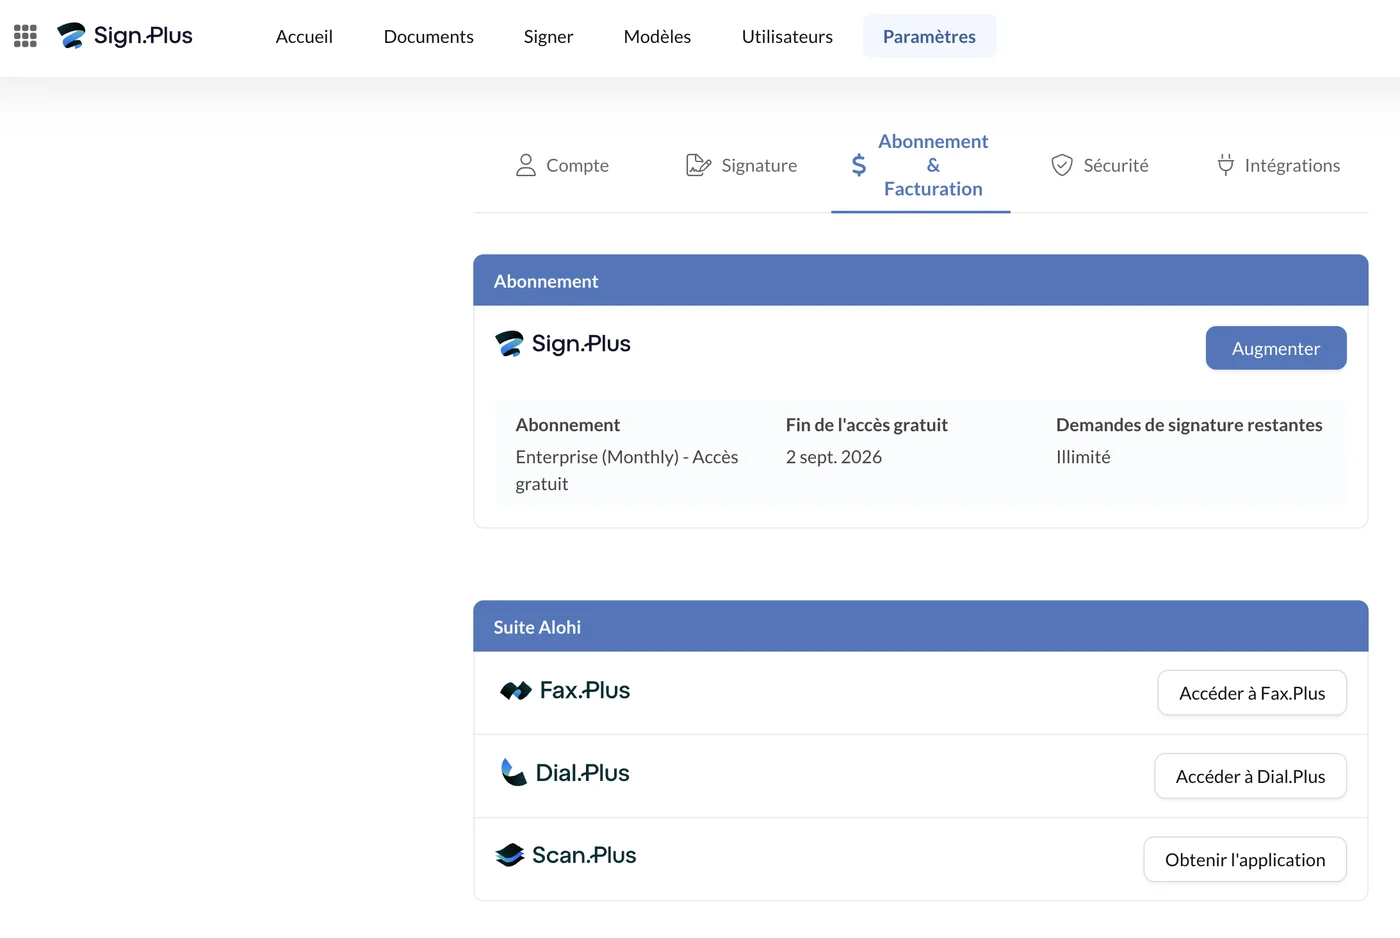
Task: Click the dollar sign billing icon
Action: (859, 165)
